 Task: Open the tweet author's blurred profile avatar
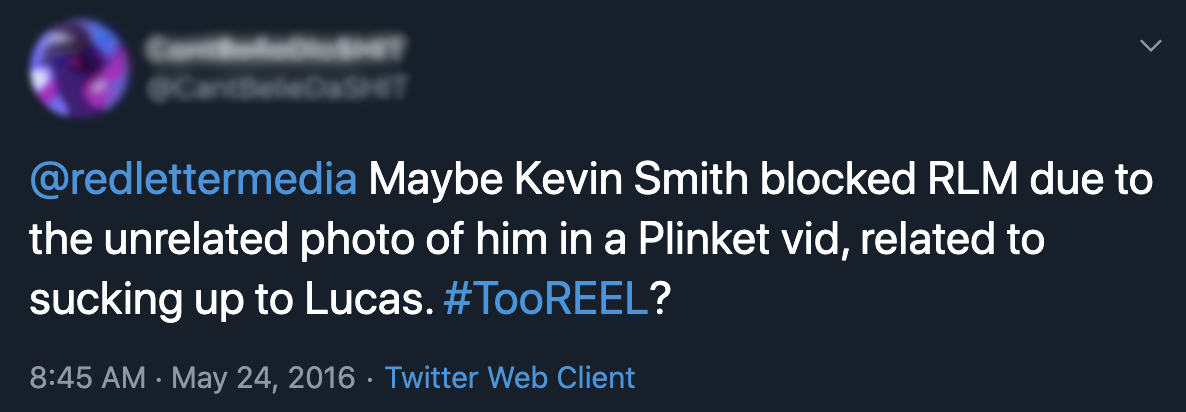point(77,67)
